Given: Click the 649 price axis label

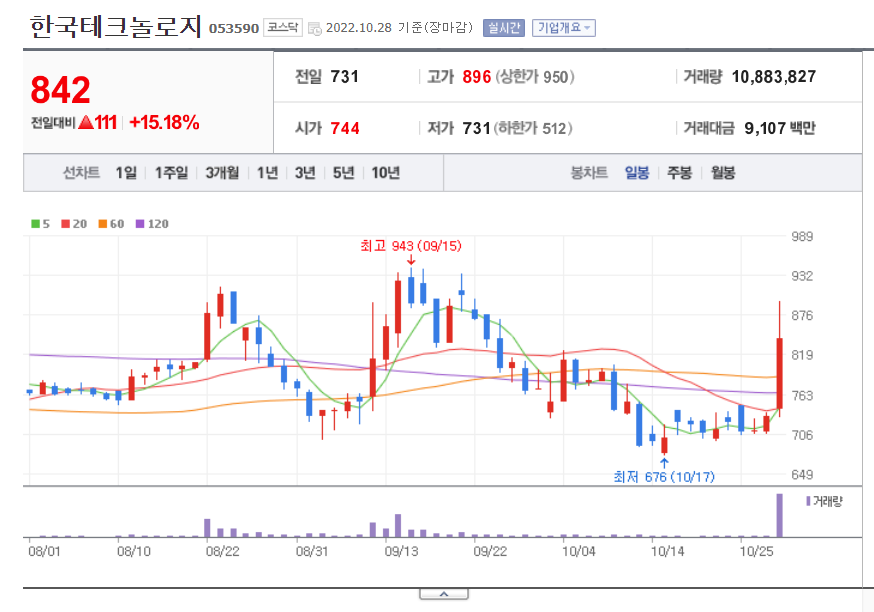Looking at the screenshot, I should [x=802, y=475].
